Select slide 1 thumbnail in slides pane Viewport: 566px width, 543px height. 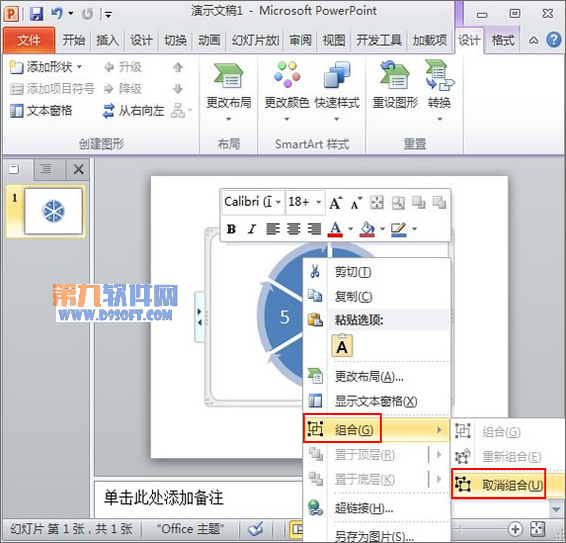[x=53, y=211]
